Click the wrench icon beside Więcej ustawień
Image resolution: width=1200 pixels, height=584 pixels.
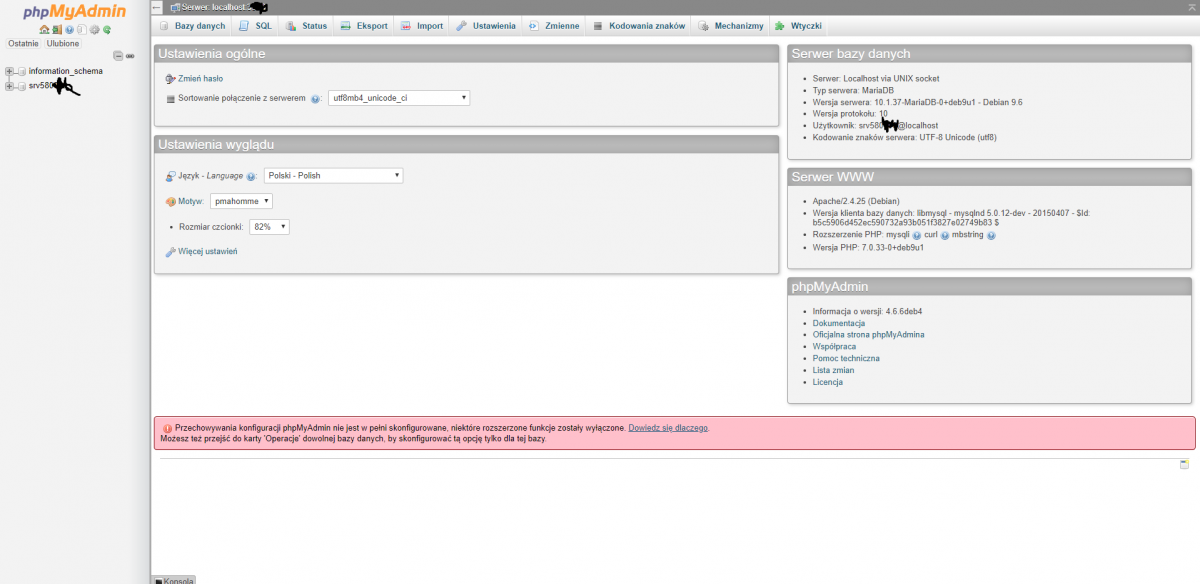(170, 252)
